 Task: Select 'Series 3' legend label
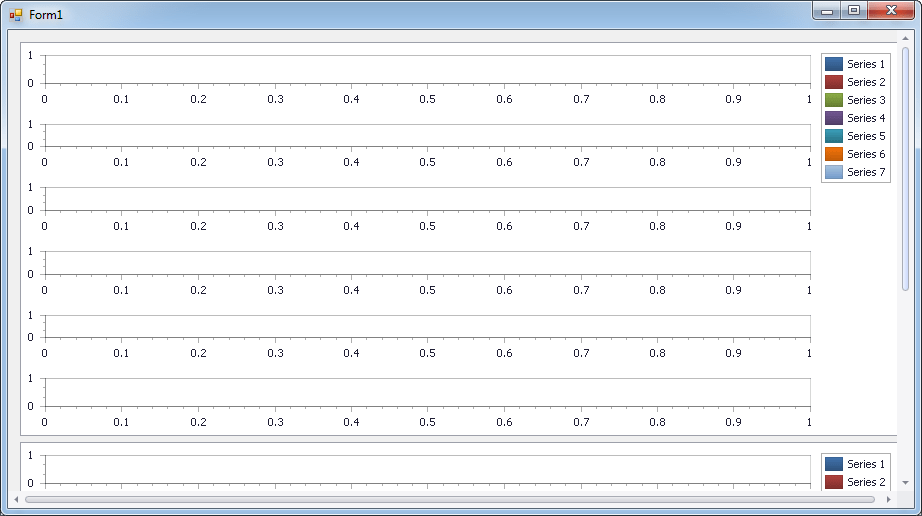point(866,100)
